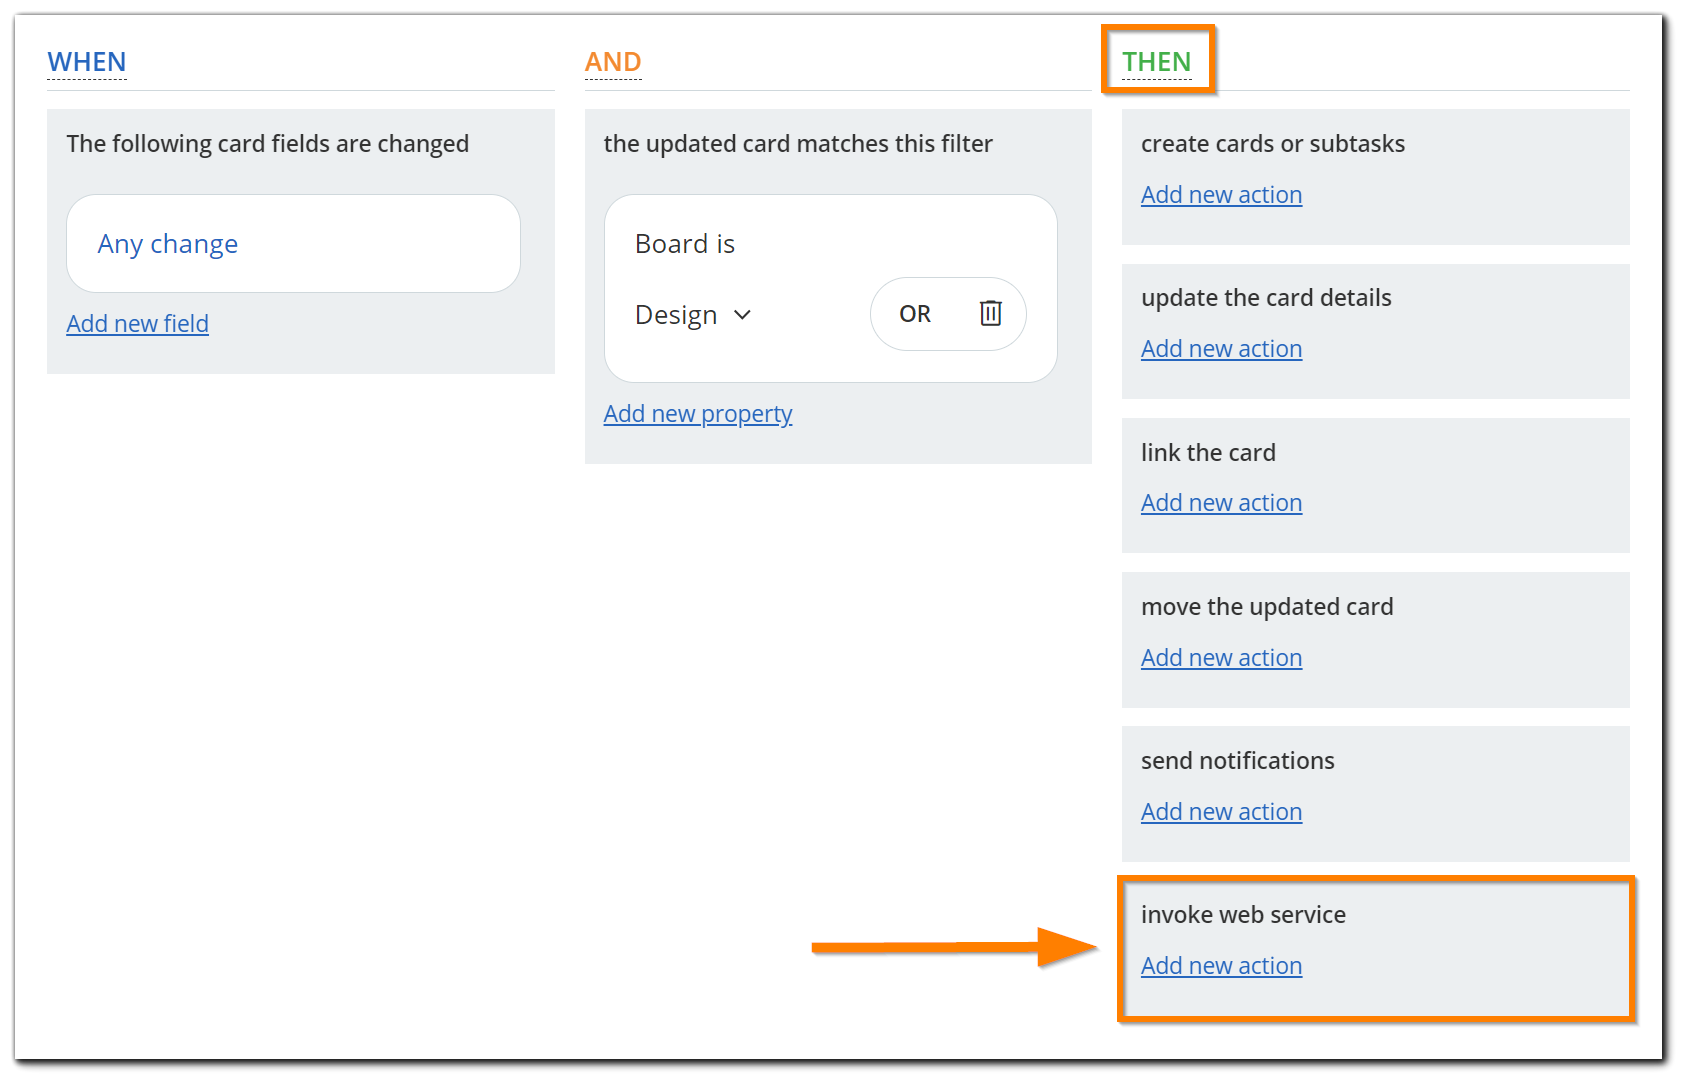Add new action under create cards or subtasks
Viewport: 1689px width, 1086px height.
tap(1220, 194)
